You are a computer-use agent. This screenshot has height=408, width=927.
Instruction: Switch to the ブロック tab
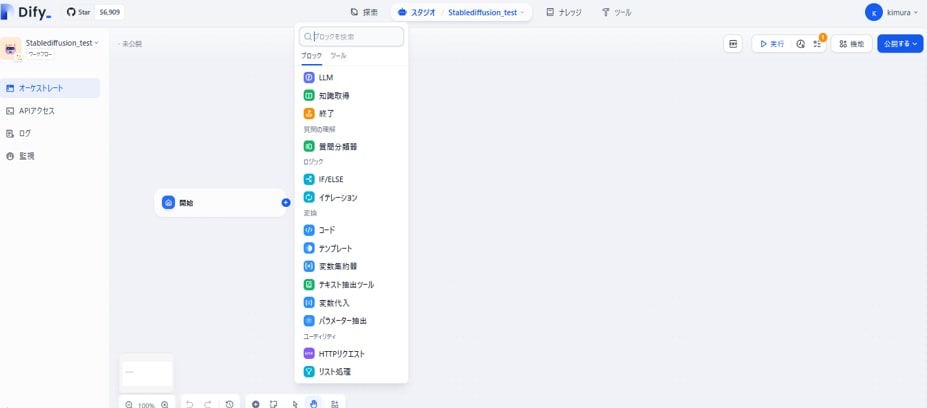click(x=312, y=56)
